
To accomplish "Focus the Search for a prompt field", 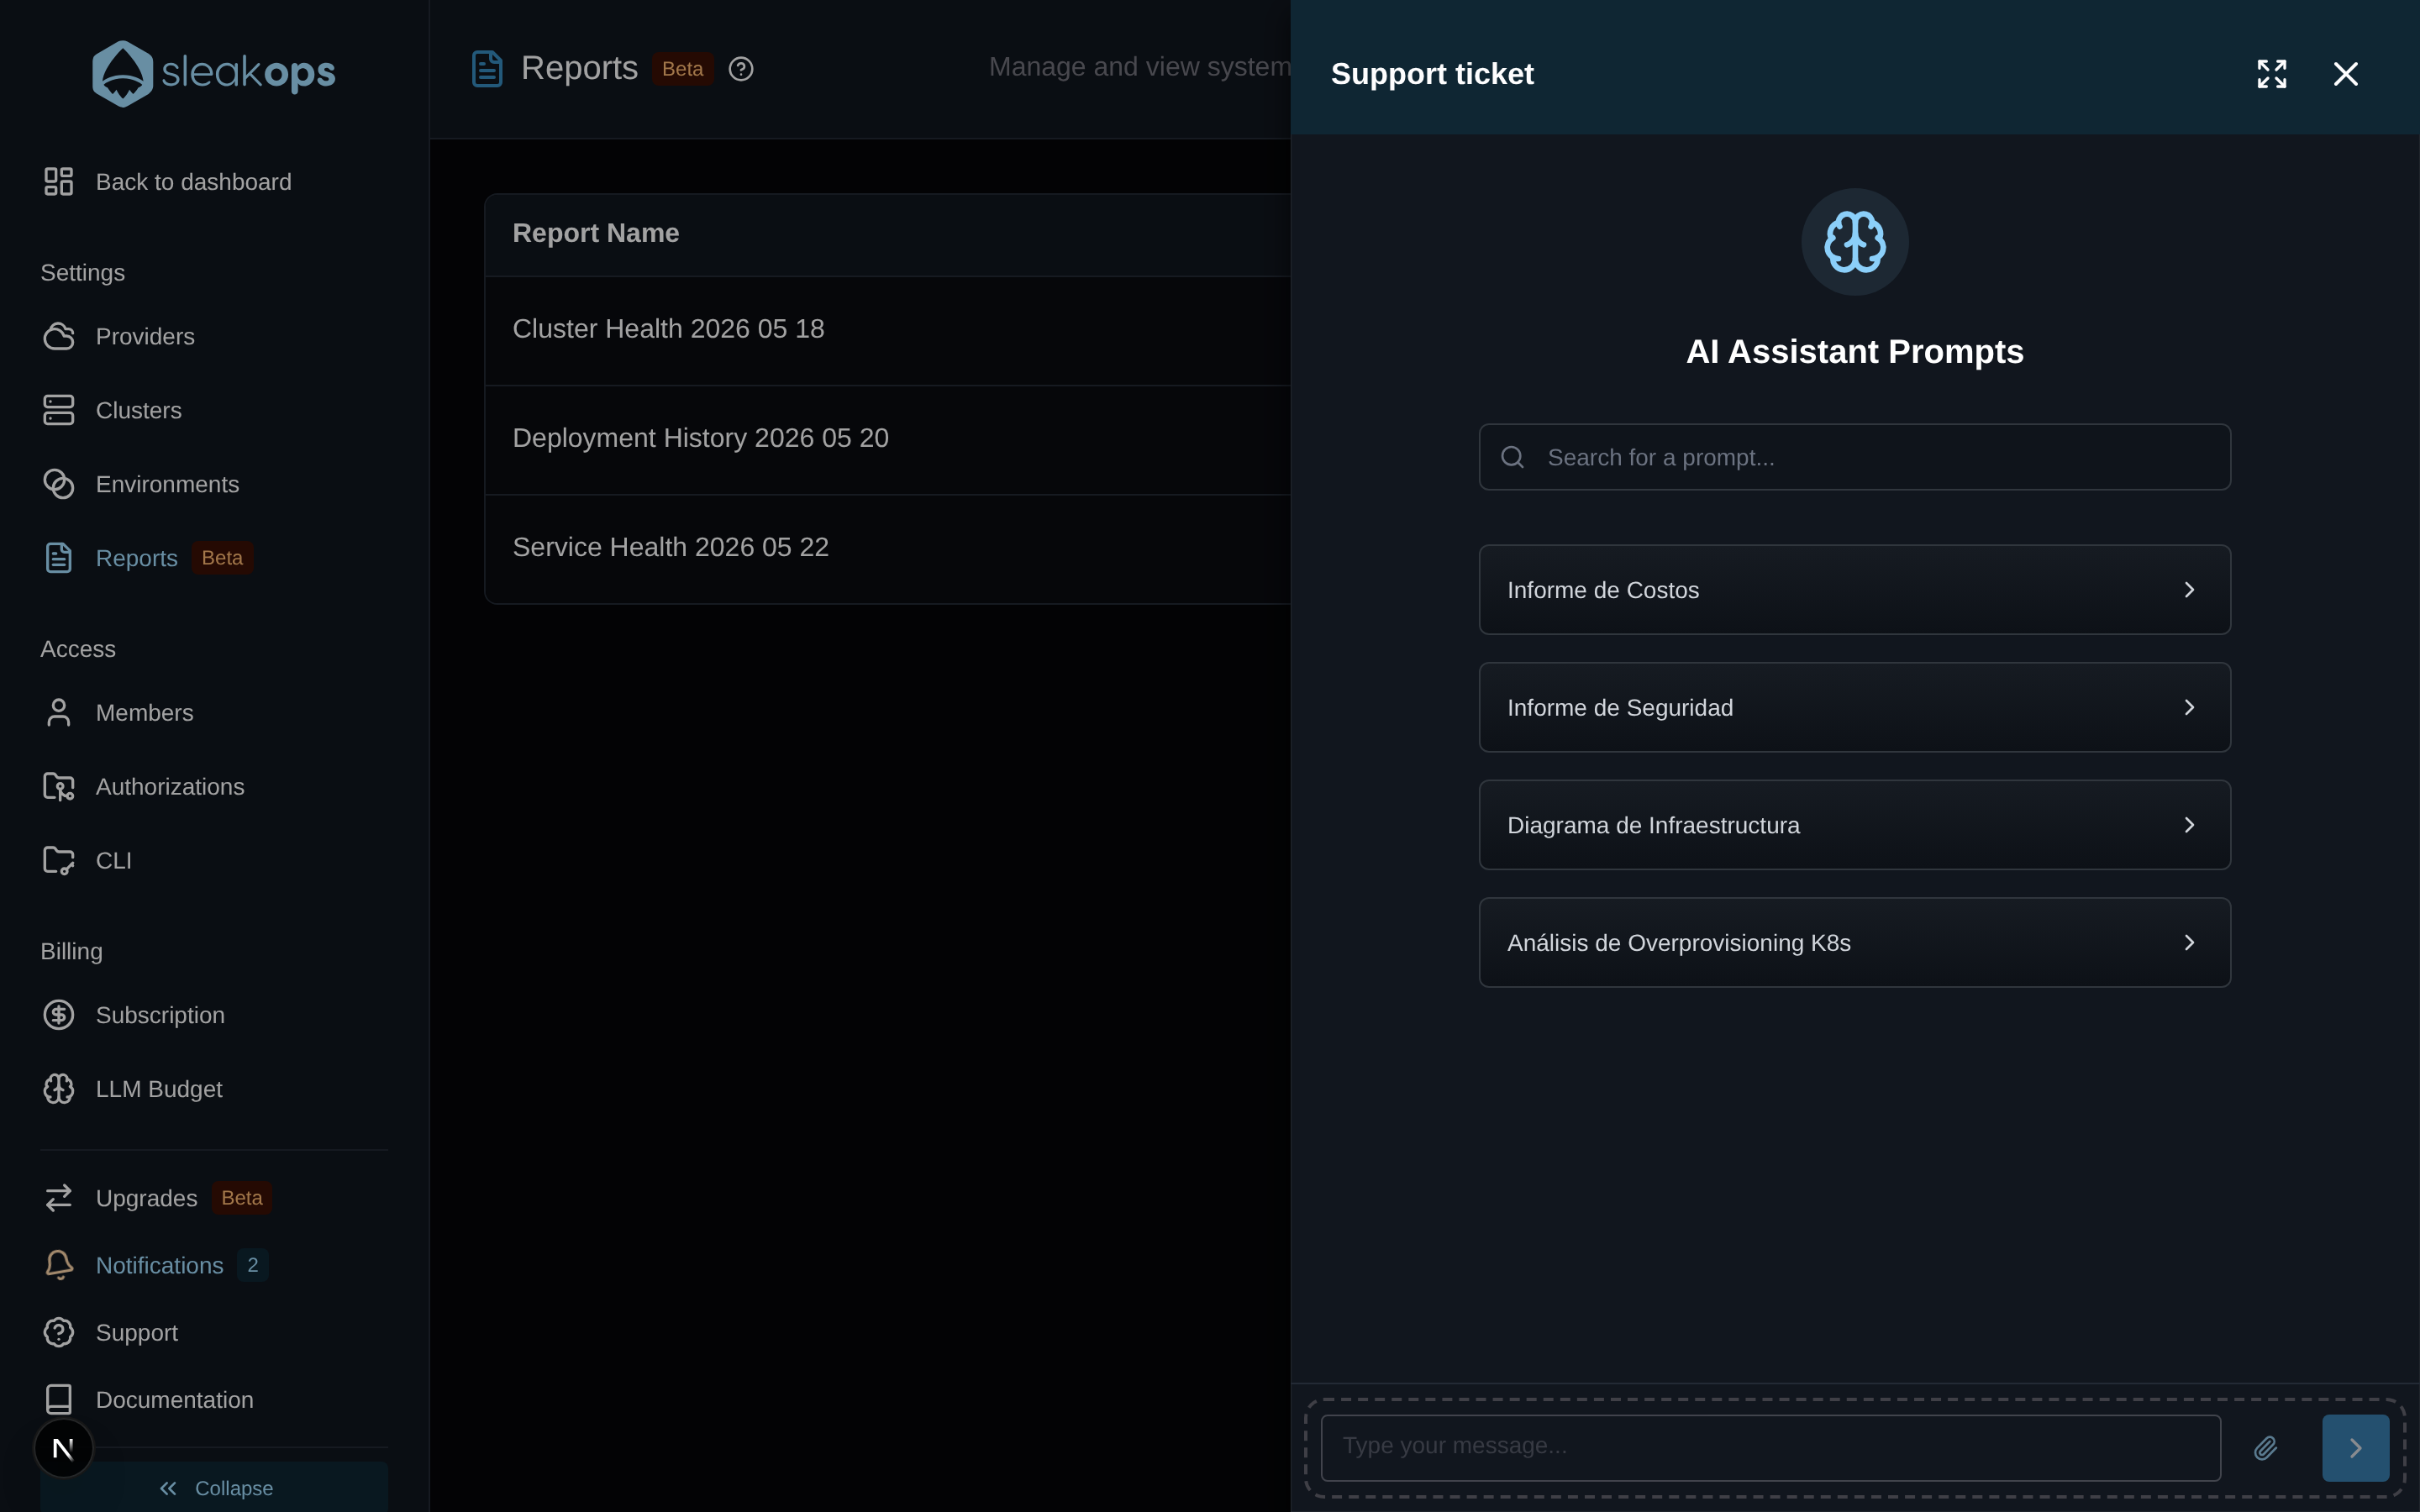I will [x=1855, y=457].
